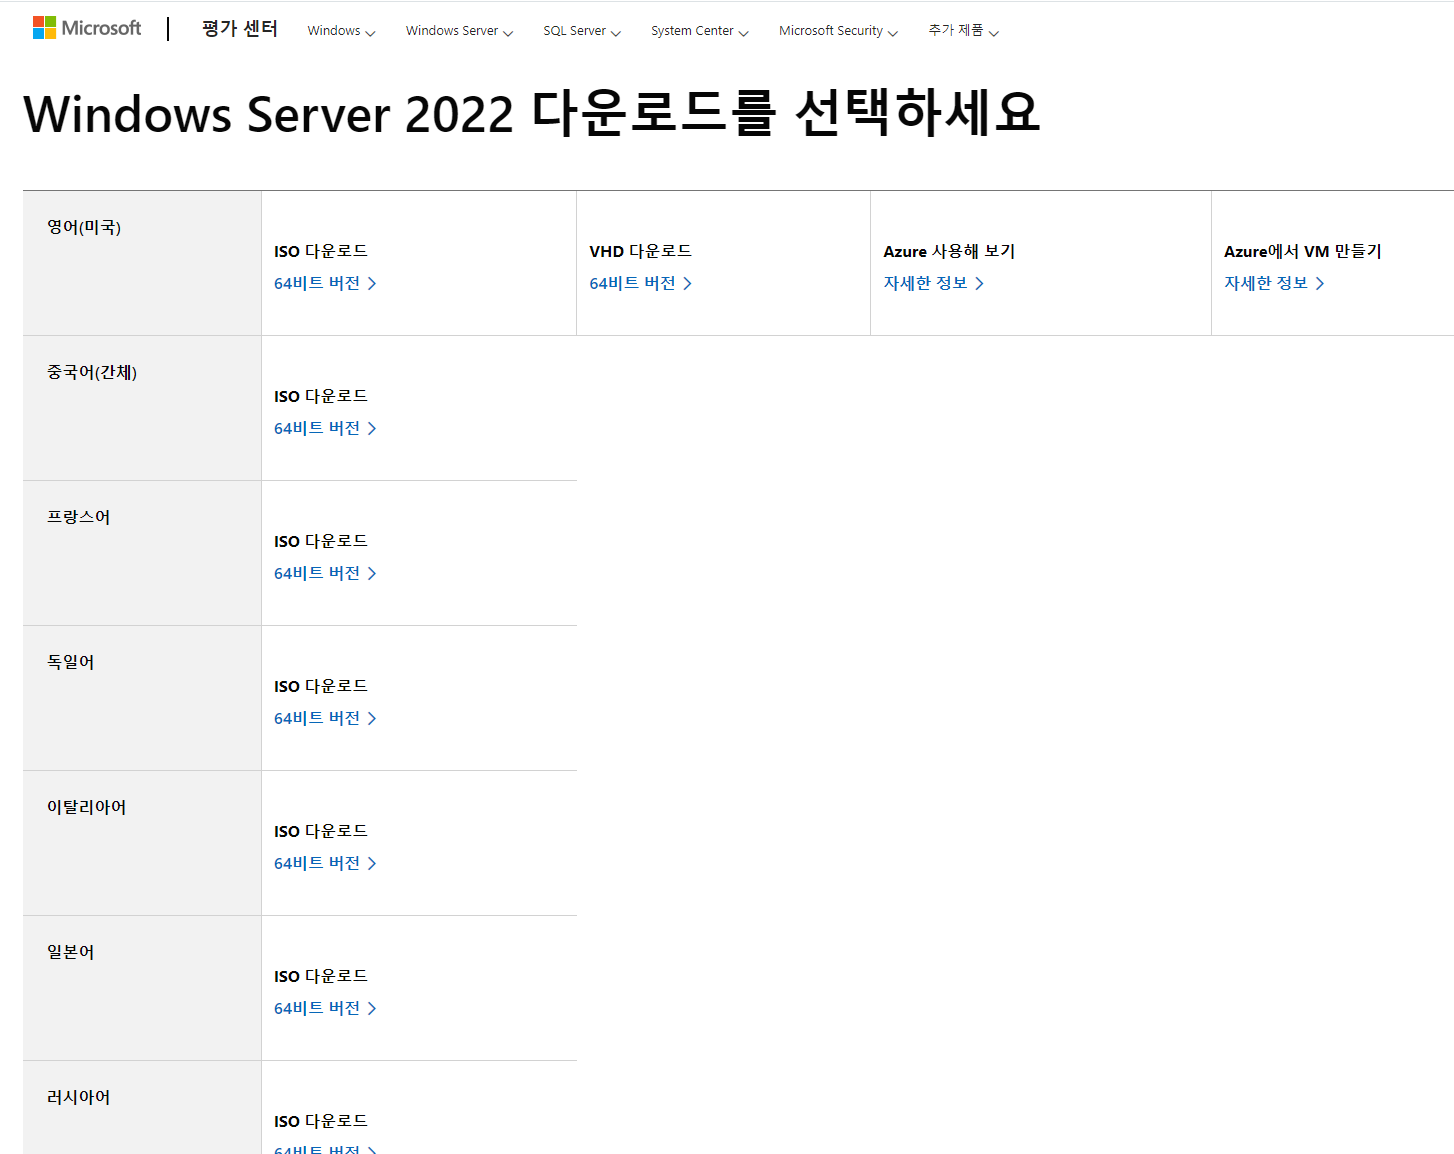
Task: Click the Azure에서 VM 만들기 heading
Action: tap(1303, 251)
